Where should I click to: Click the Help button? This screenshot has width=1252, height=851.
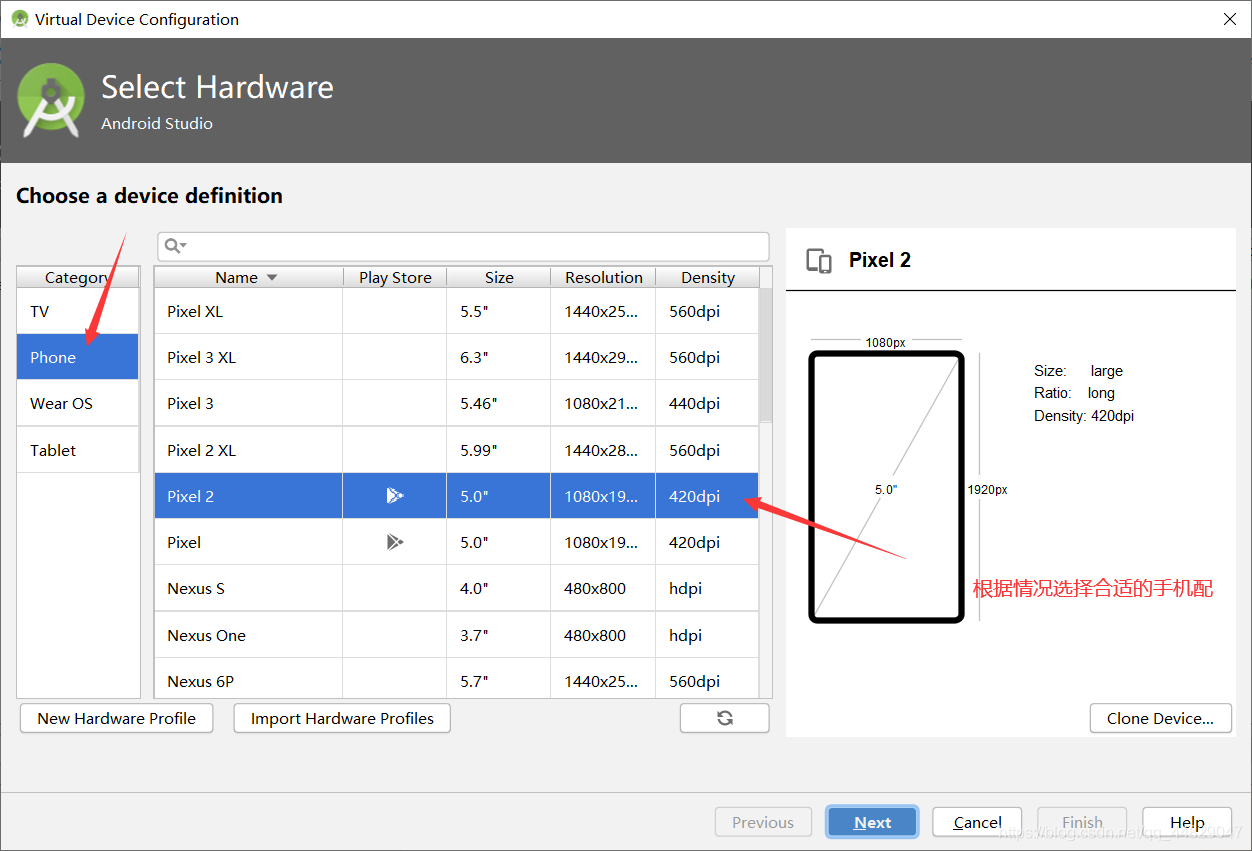point(1187,822)
